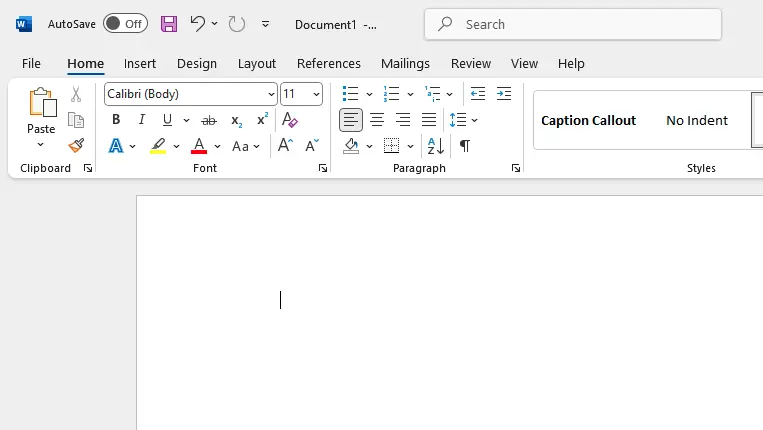Viewport: 763px width, 430px height.
Task: Apply strikethrough formatting
Action: click(209, 120)
